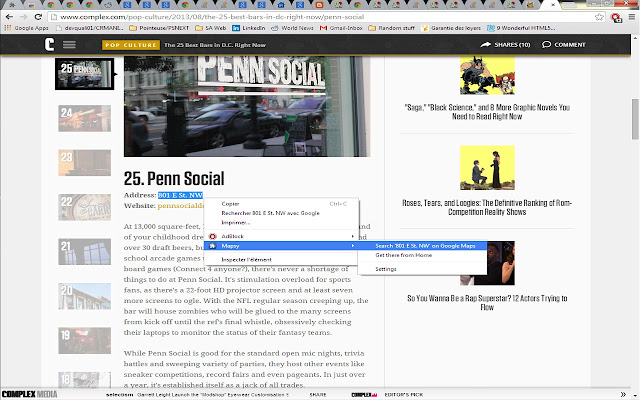Click the POP CULTURE category button
This screenshot has width=640, height=400.
[x=131, y=45]
